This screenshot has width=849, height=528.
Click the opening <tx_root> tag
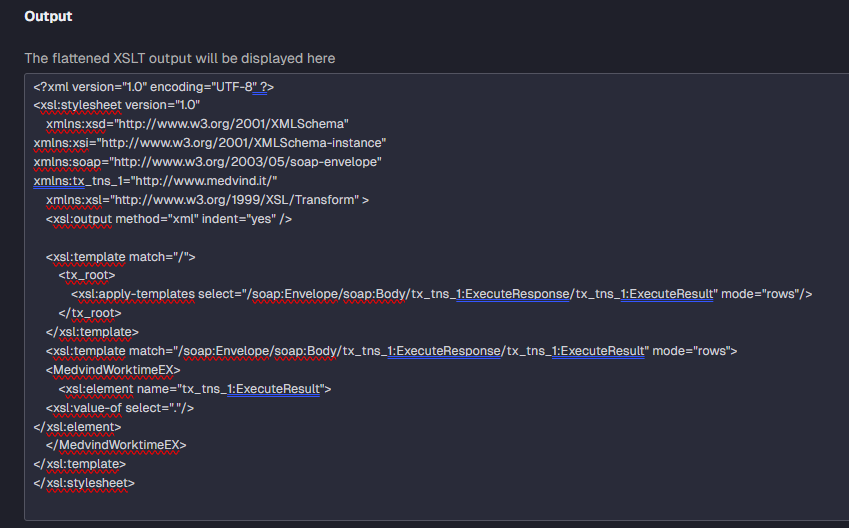87,275
